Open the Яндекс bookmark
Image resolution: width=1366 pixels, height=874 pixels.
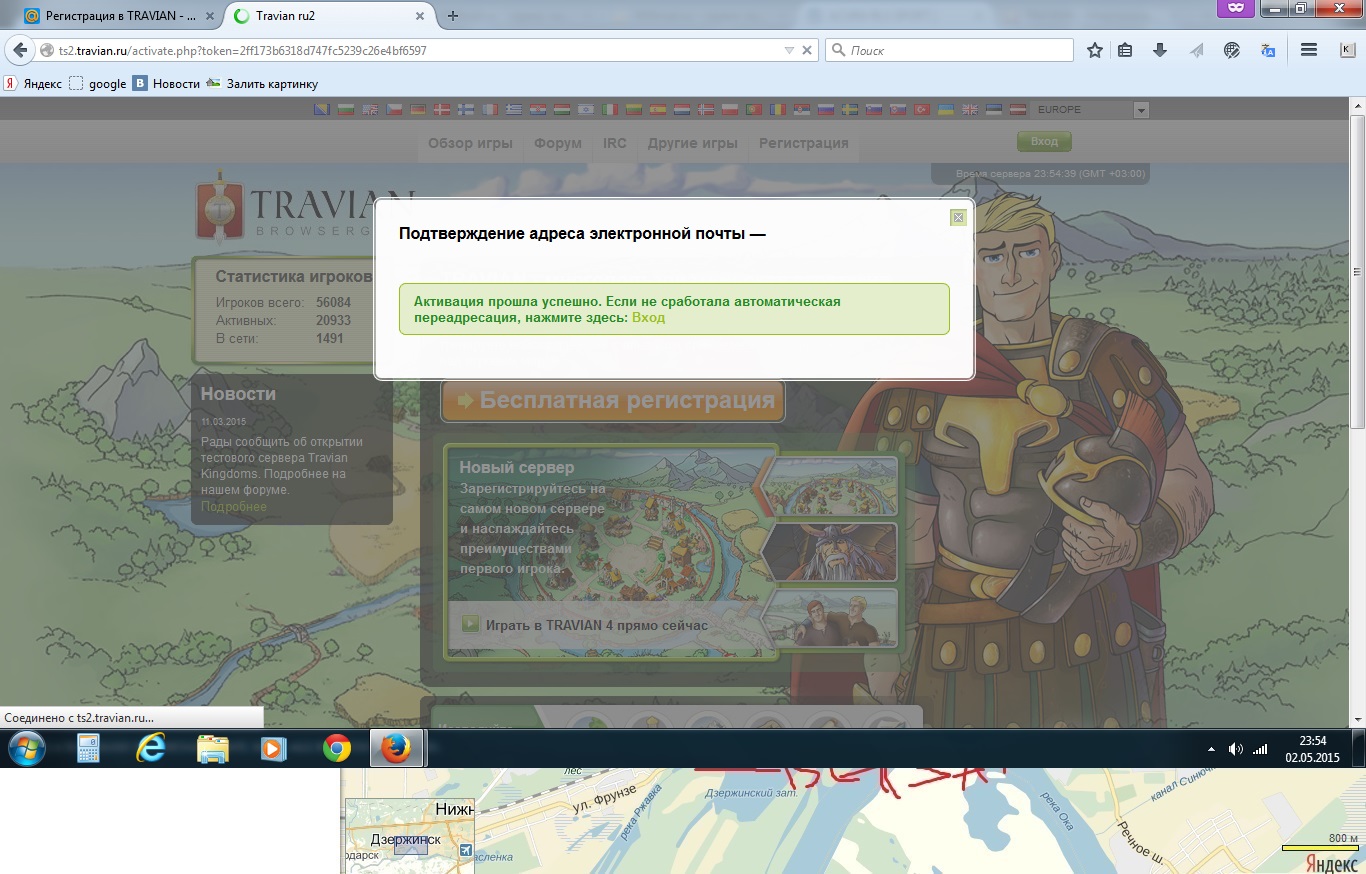pyautogui.click(x=34, y=84)
